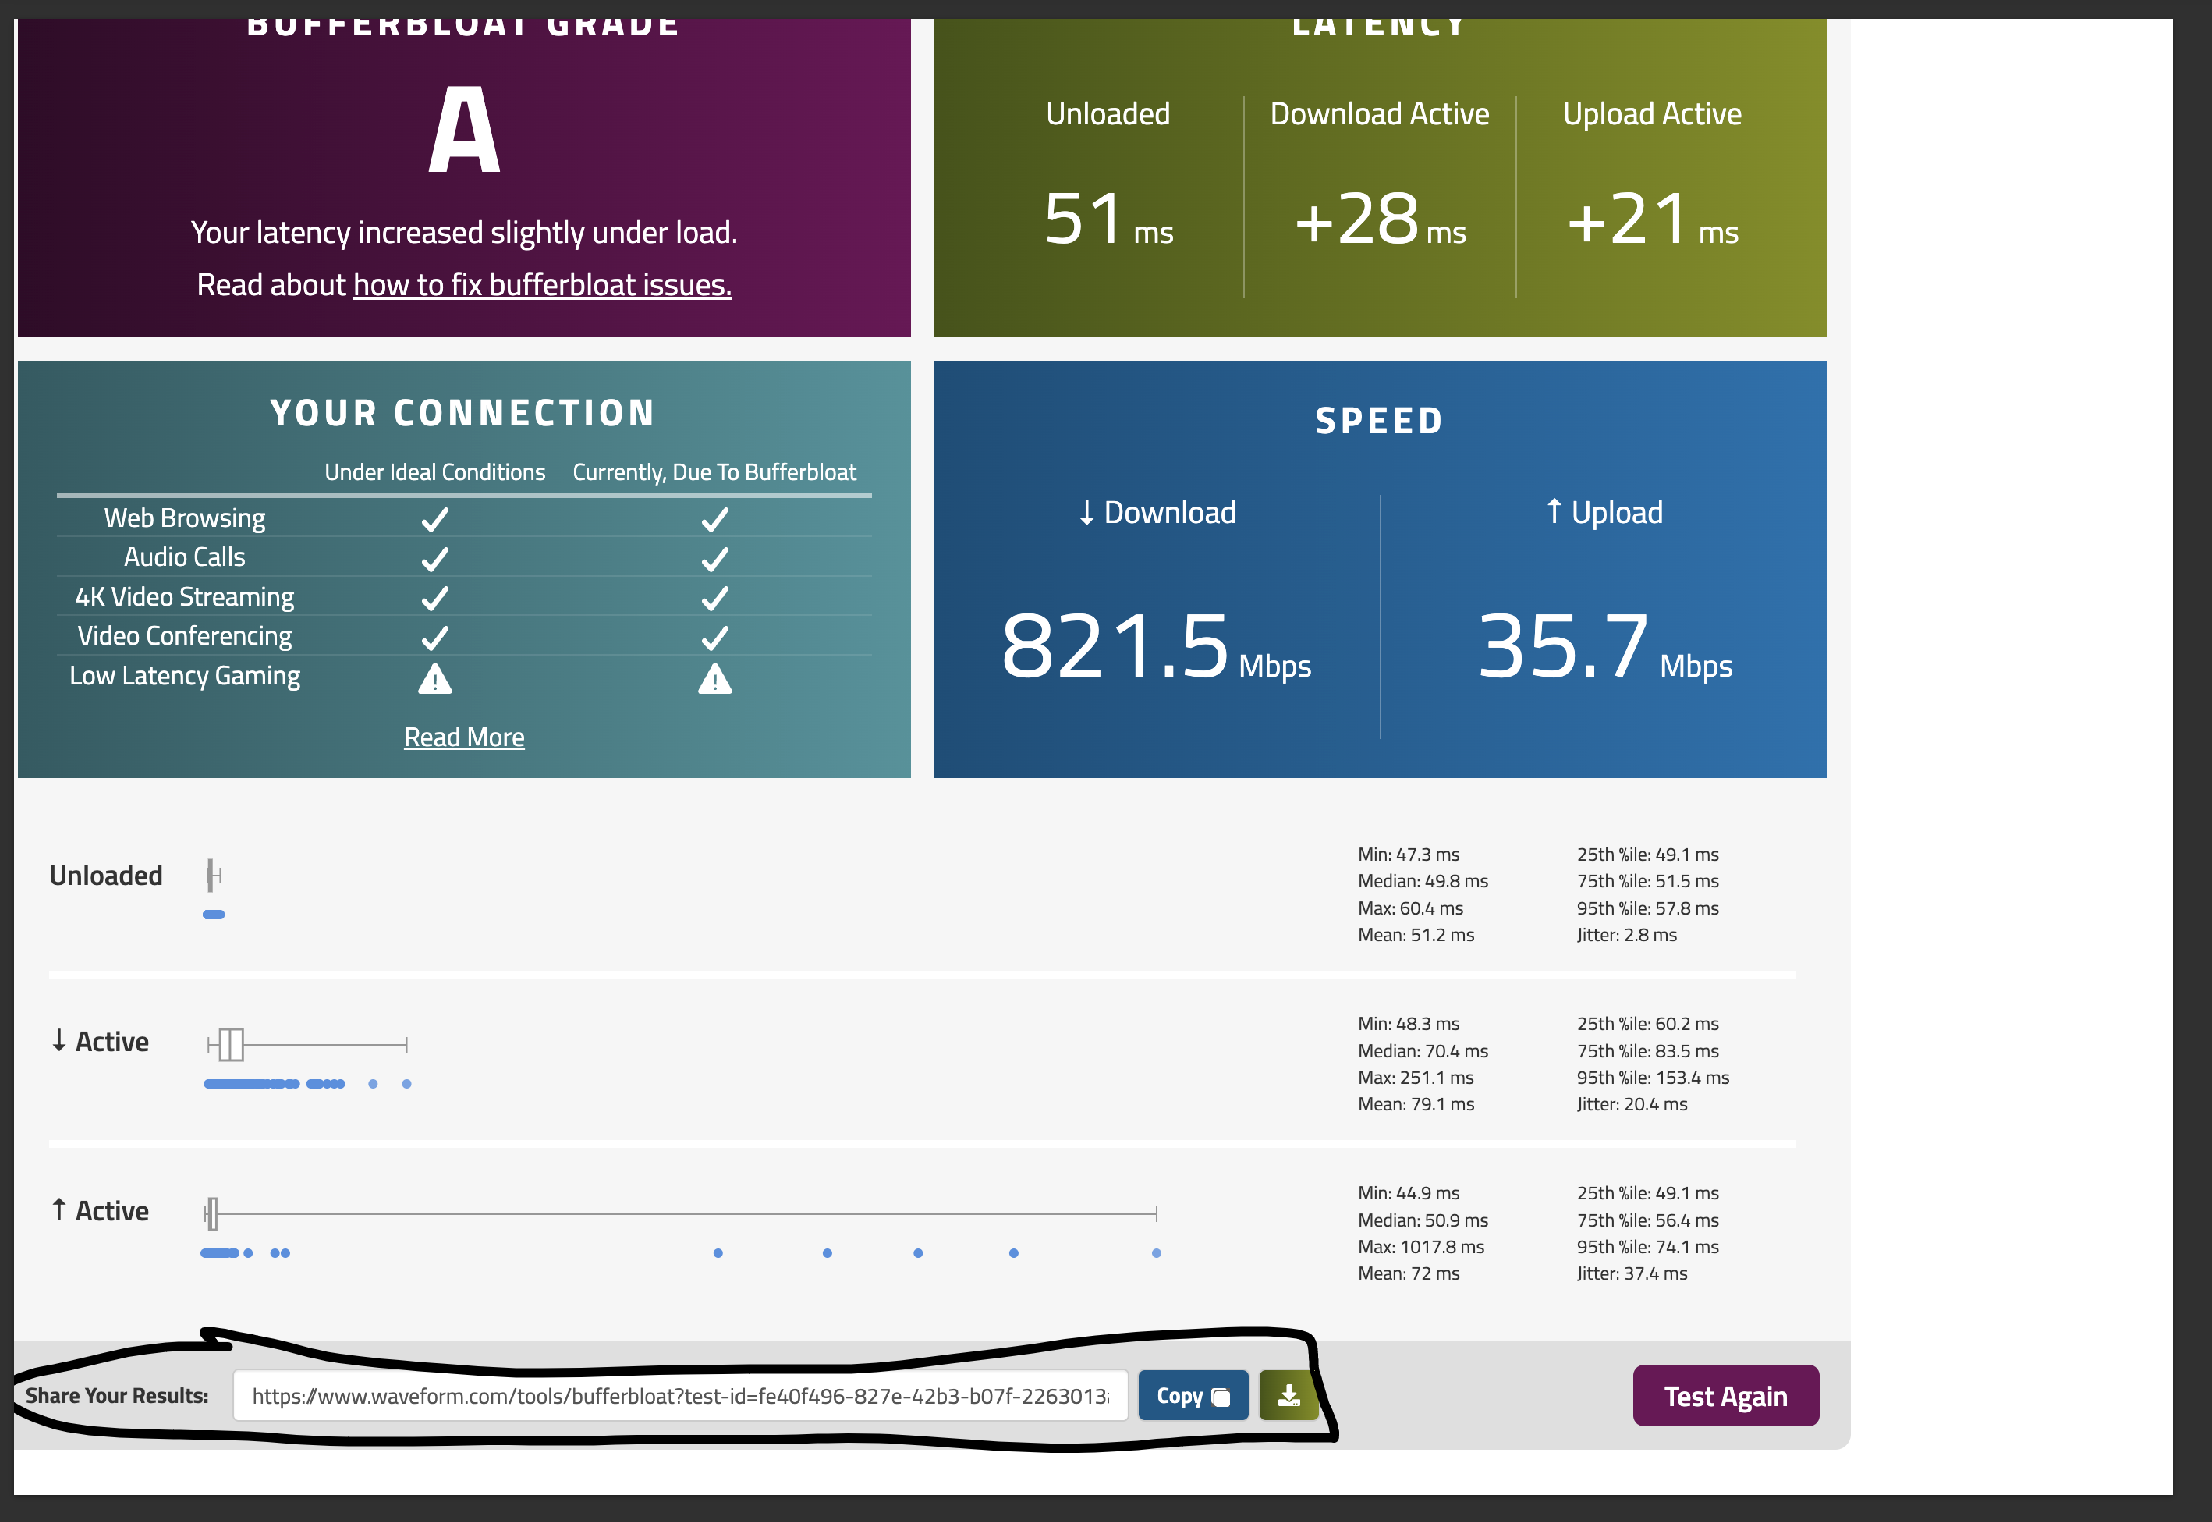Click 'Your latency increased slightly under load.' text
This screenshot has width=2212, height=1522.
tap(464, 233)
